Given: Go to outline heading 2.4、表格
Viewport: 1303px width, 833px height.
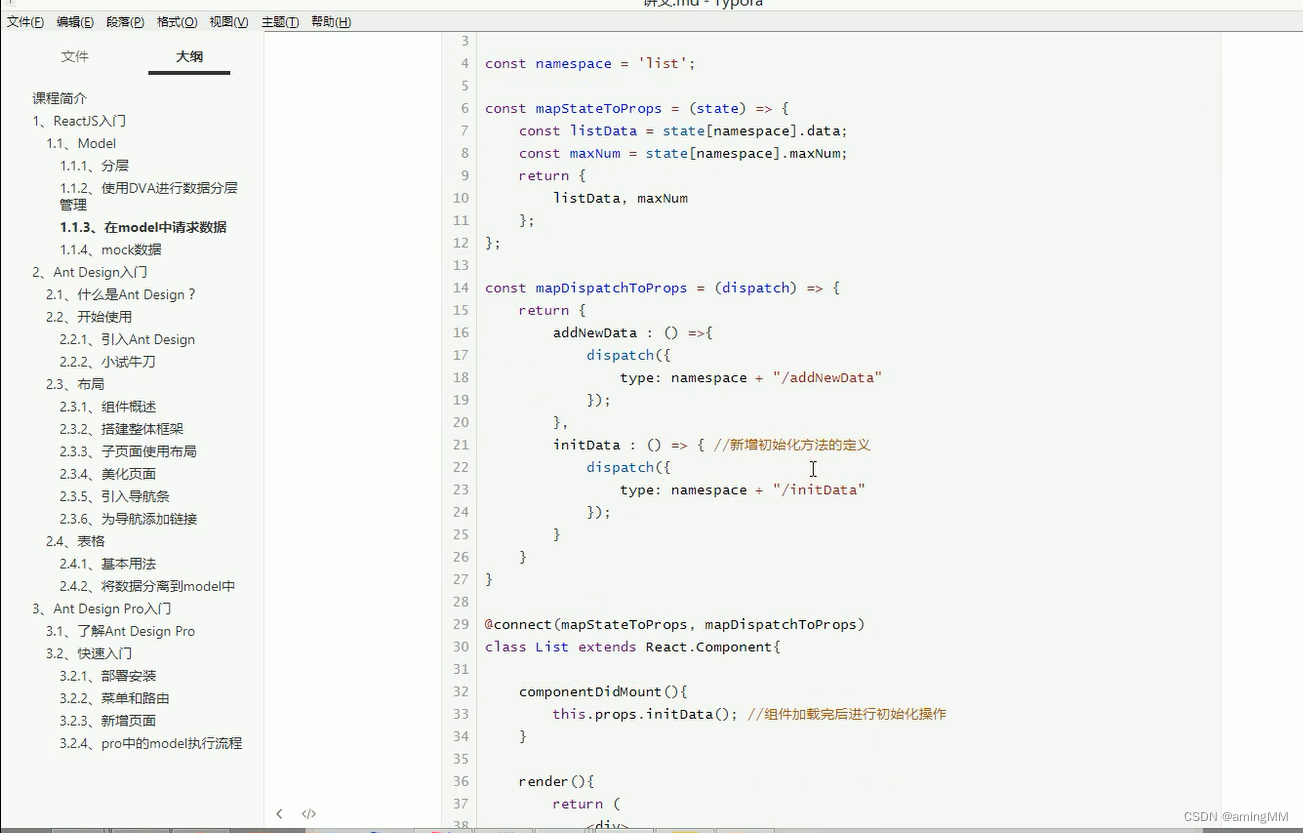Looking at the screenshot, I should pos(75,541).
